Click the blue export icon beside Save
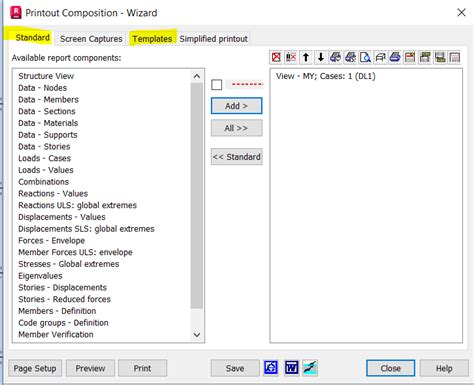The height and width of the screenshot is (385, 474). (x=271, y=368)
